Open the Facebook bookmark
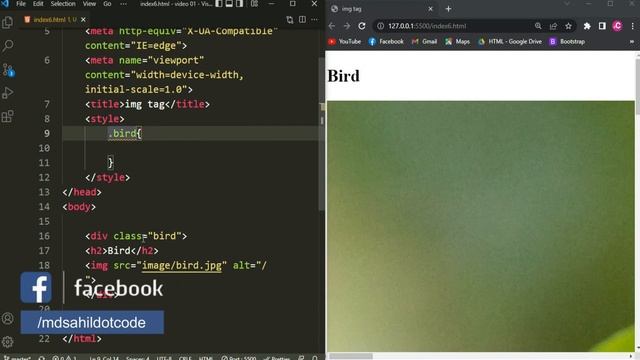This screenshot has width=640, height=360. coord(386,42)
